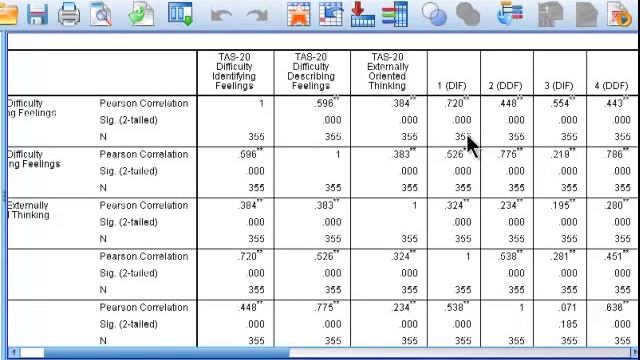The image size is (640, 360).
Task: Select the '3 (DIF)' column header
Action: coord(559,86)
